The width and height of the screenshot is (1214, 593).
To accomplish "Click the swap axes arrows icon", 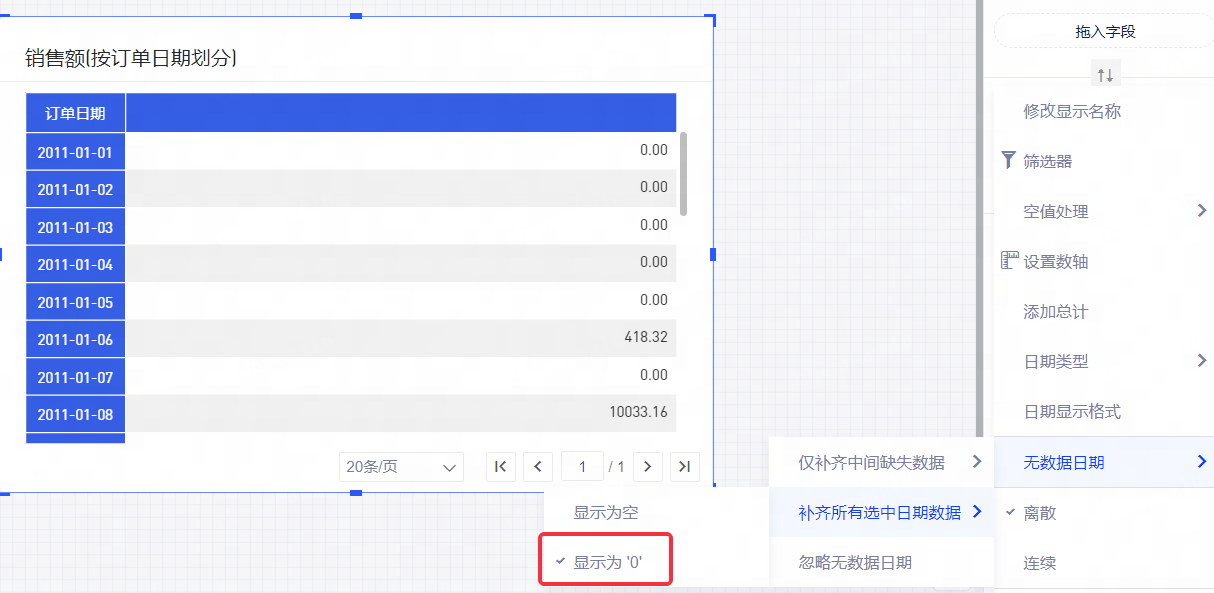I will click(1105, 75).
